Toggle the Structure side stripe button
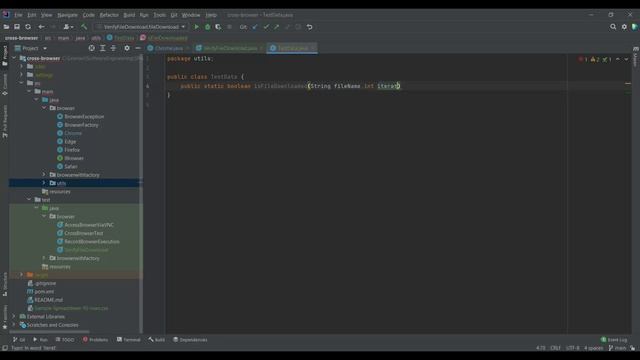Screen dimensions: 640x360 click(5, 284)
